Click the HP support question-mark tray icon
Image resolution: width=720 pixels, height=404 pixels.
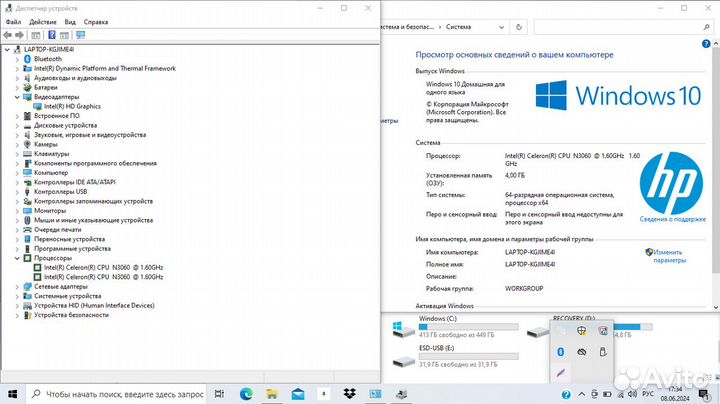pyautogui.click(x=566, y=394)
